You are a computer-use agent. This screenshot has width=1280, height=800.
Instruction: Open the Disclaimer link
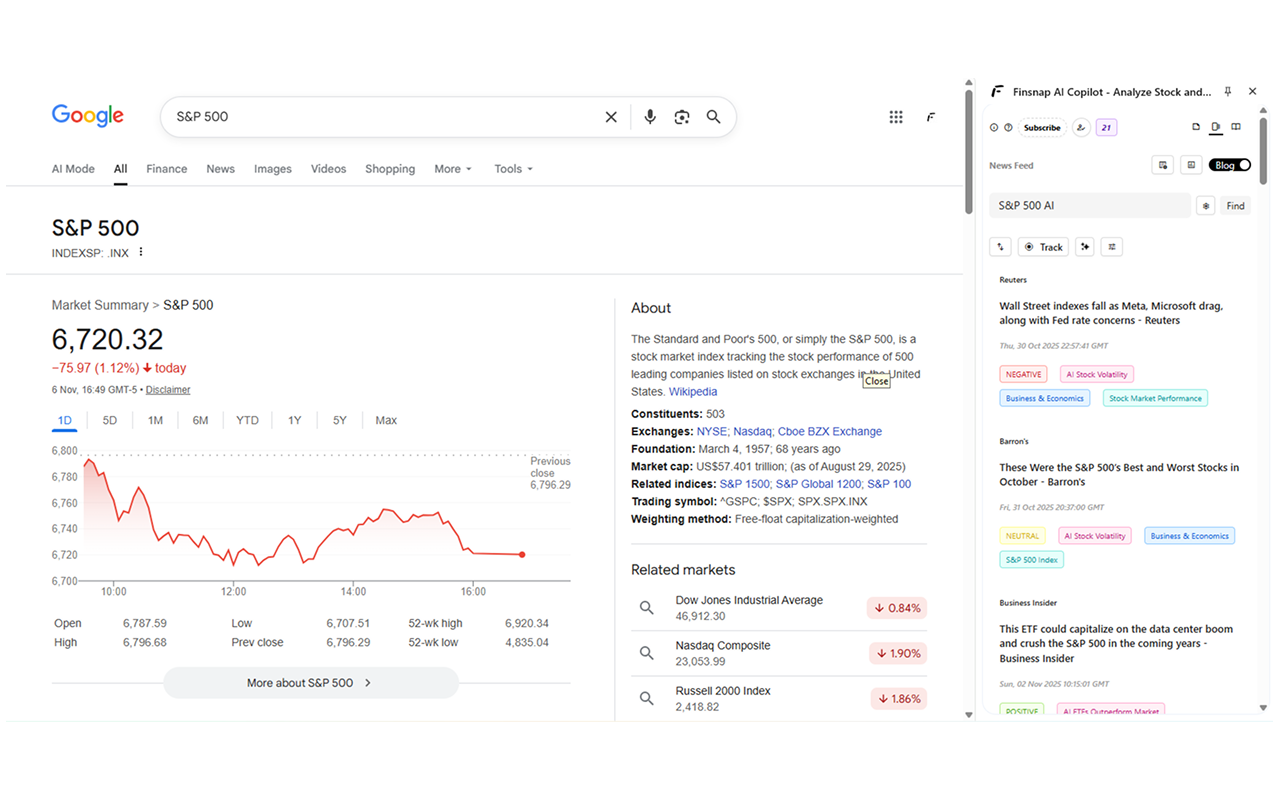pyautogui.click(x=168, y=390)
